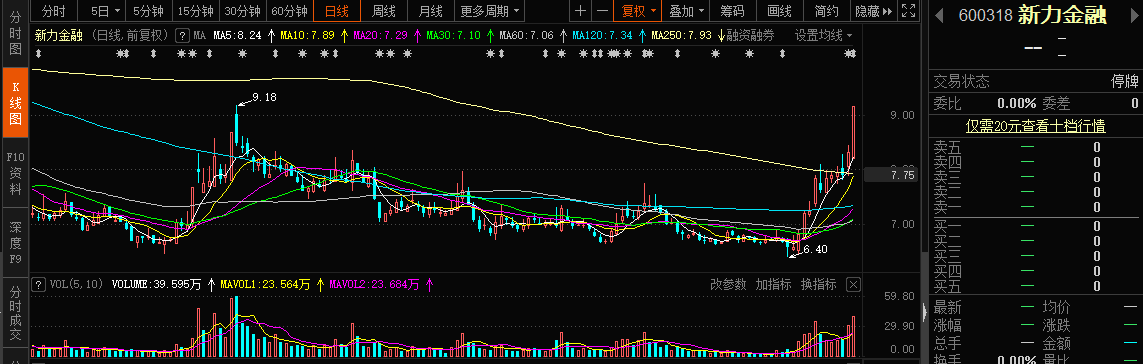Switch to the 15分钟 period tab
1143x364 pixels.
(195, 11)
